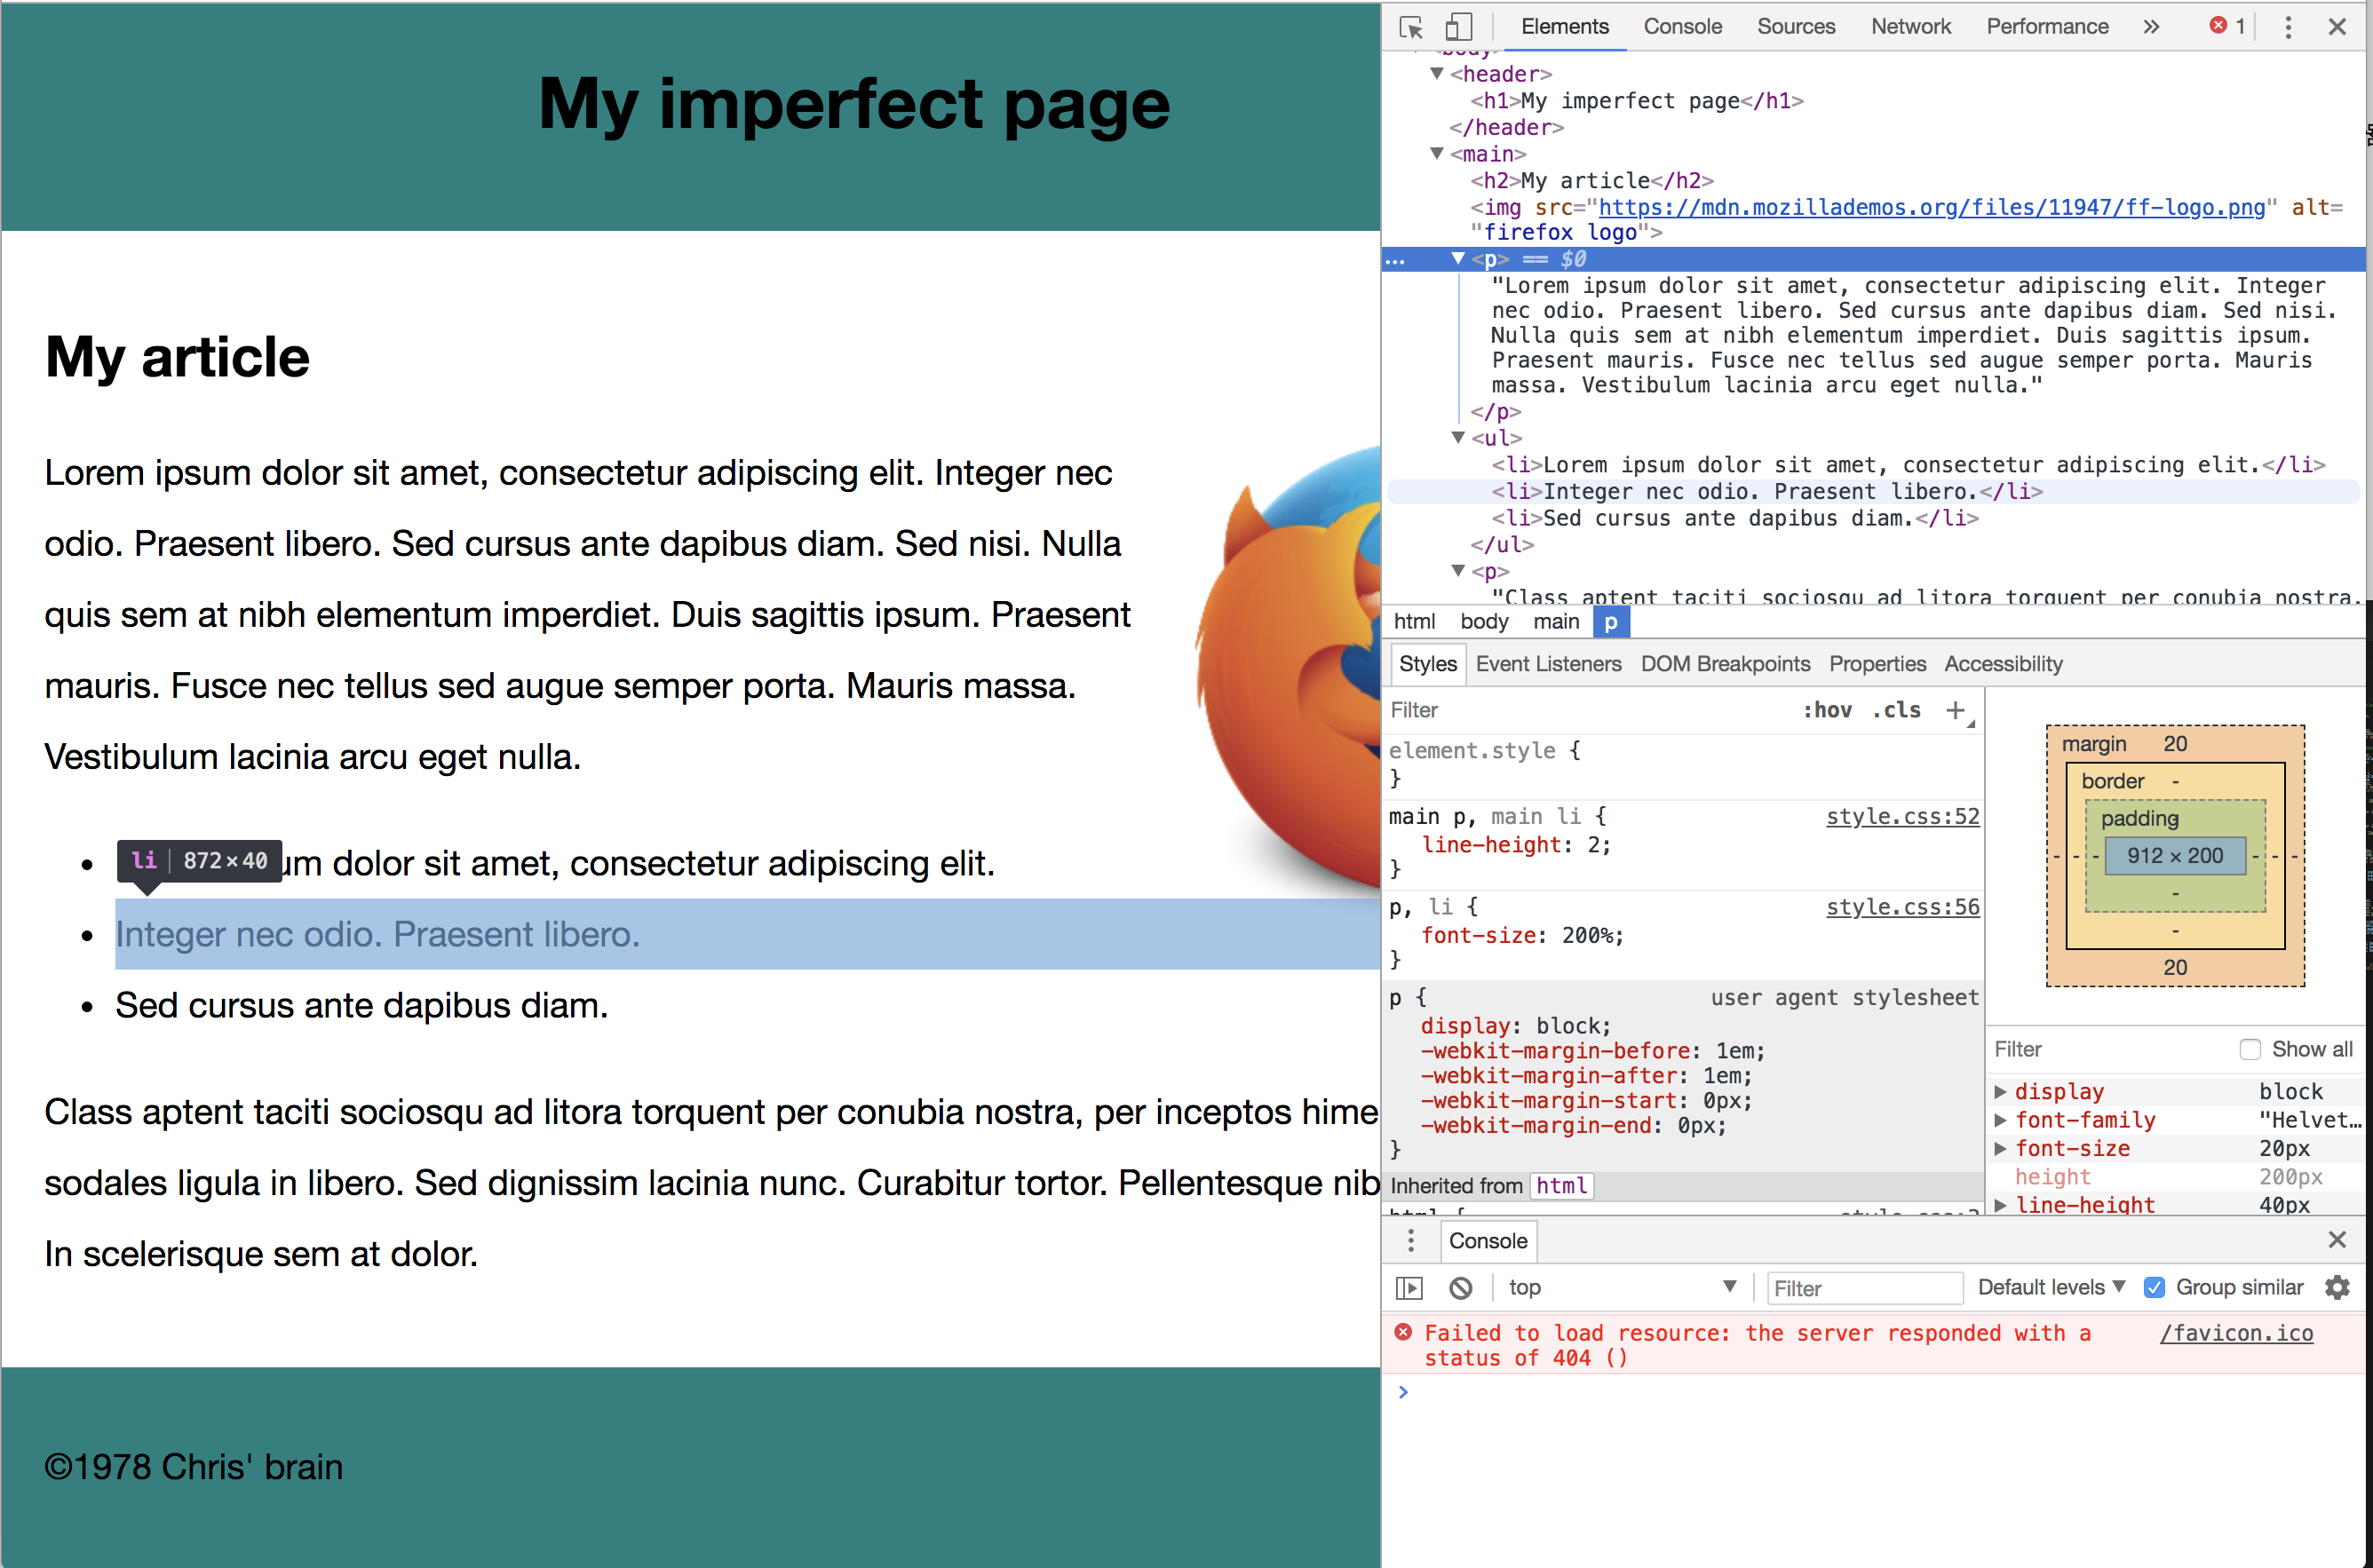
Task: Activate the inspect element picker icon
Action: (1411, 27)
